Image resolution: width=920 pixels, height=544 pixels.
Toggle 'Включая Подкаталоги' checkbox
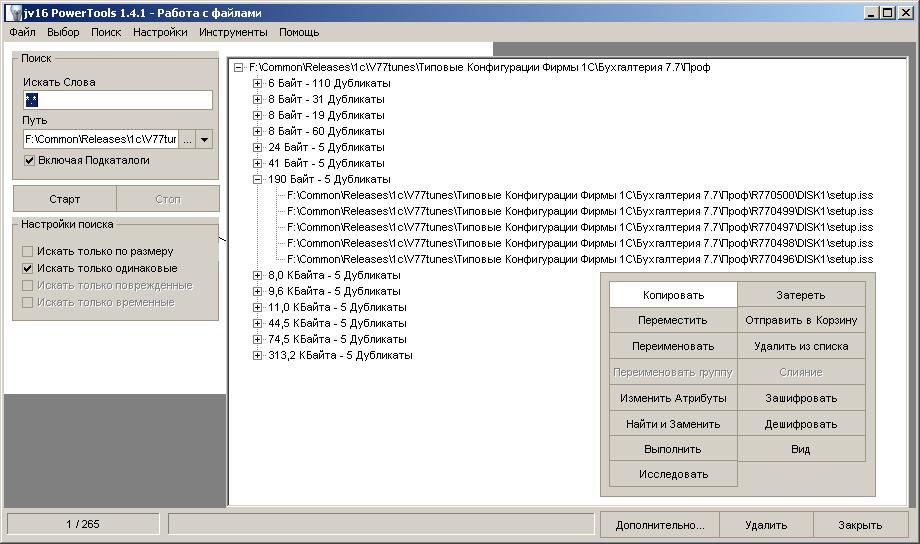coord(30,160)
